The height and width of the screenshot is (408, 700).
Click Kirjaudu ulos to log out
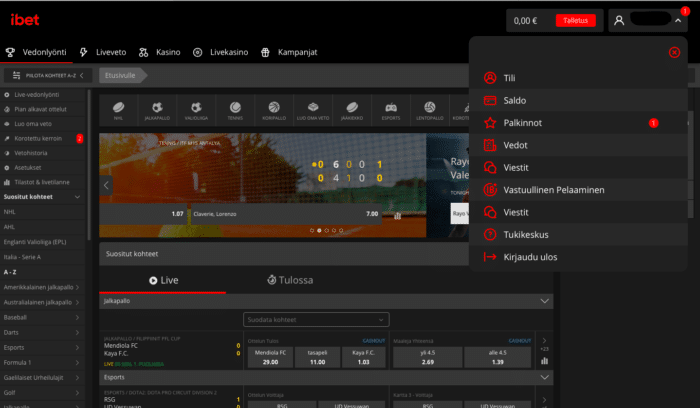coord(578,257)
